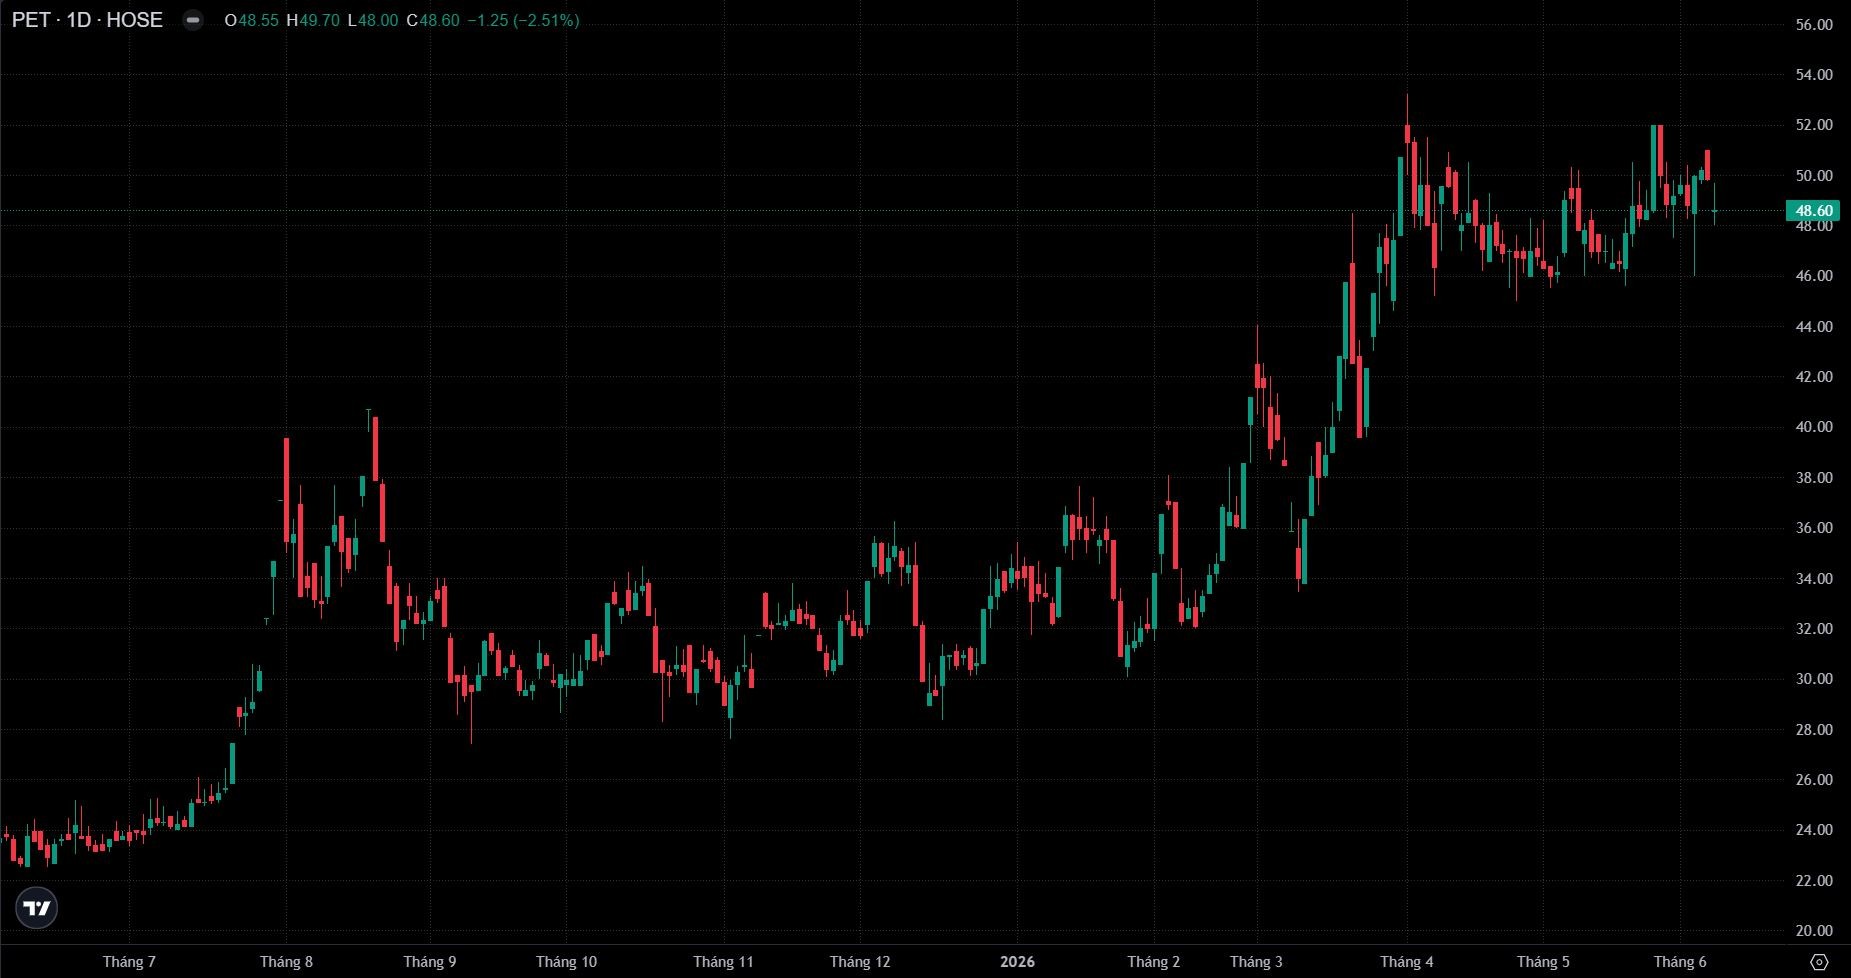Click the 54.00 price scale label
The width and height of the screenshot is (1851, 978).
click(1814, 75)
